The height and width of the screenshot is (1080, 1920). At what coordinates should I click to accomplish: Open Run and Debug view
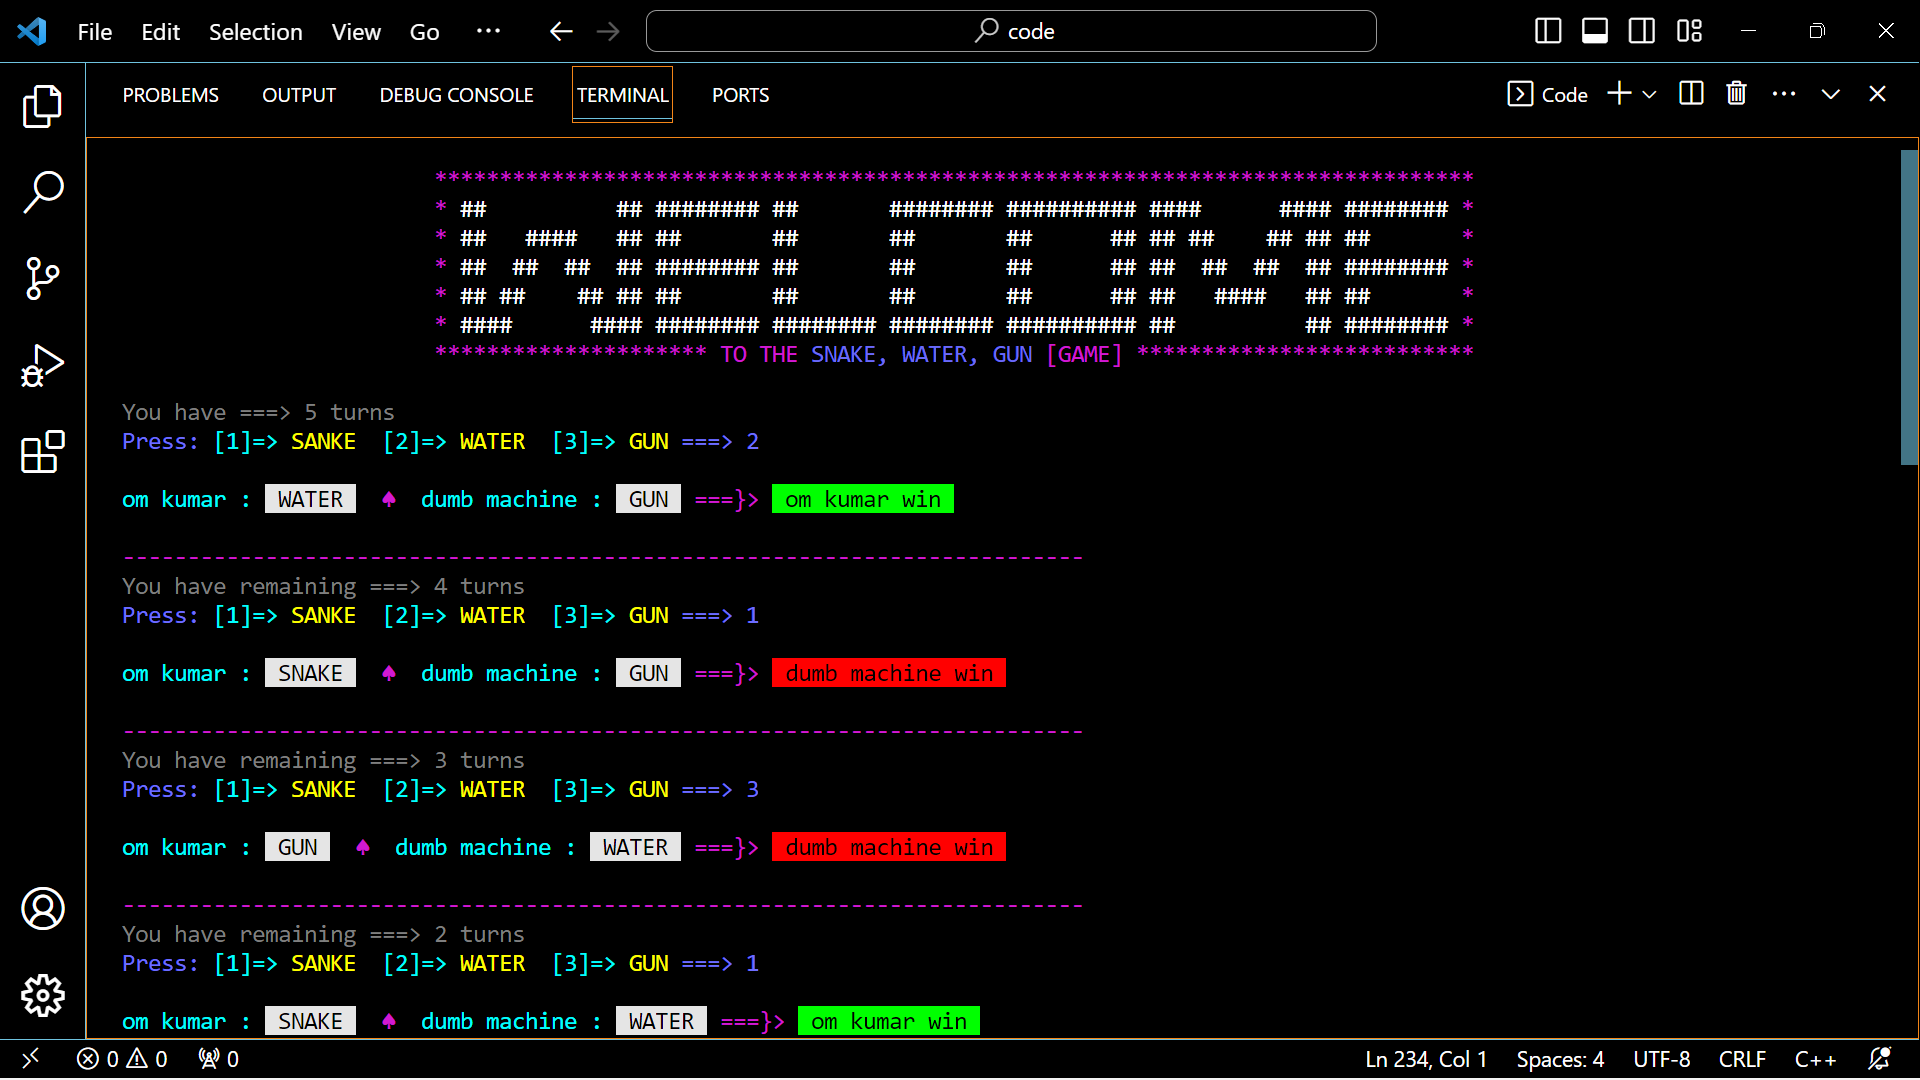[42, 365]
